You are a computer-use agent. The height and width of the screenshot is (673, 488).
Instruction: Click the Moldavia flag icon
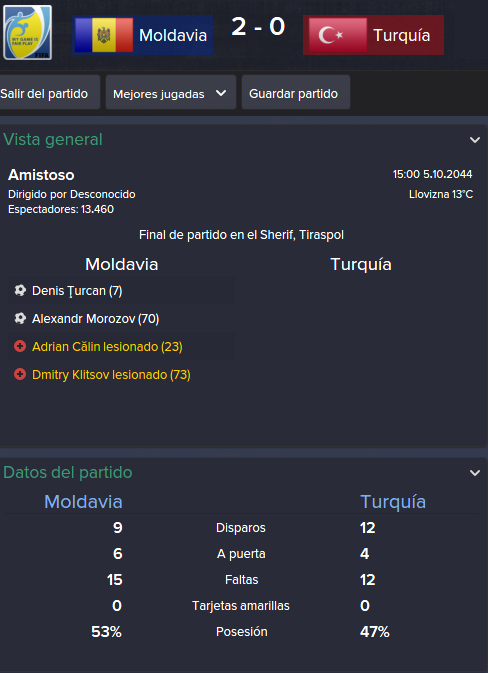(104, 35)
